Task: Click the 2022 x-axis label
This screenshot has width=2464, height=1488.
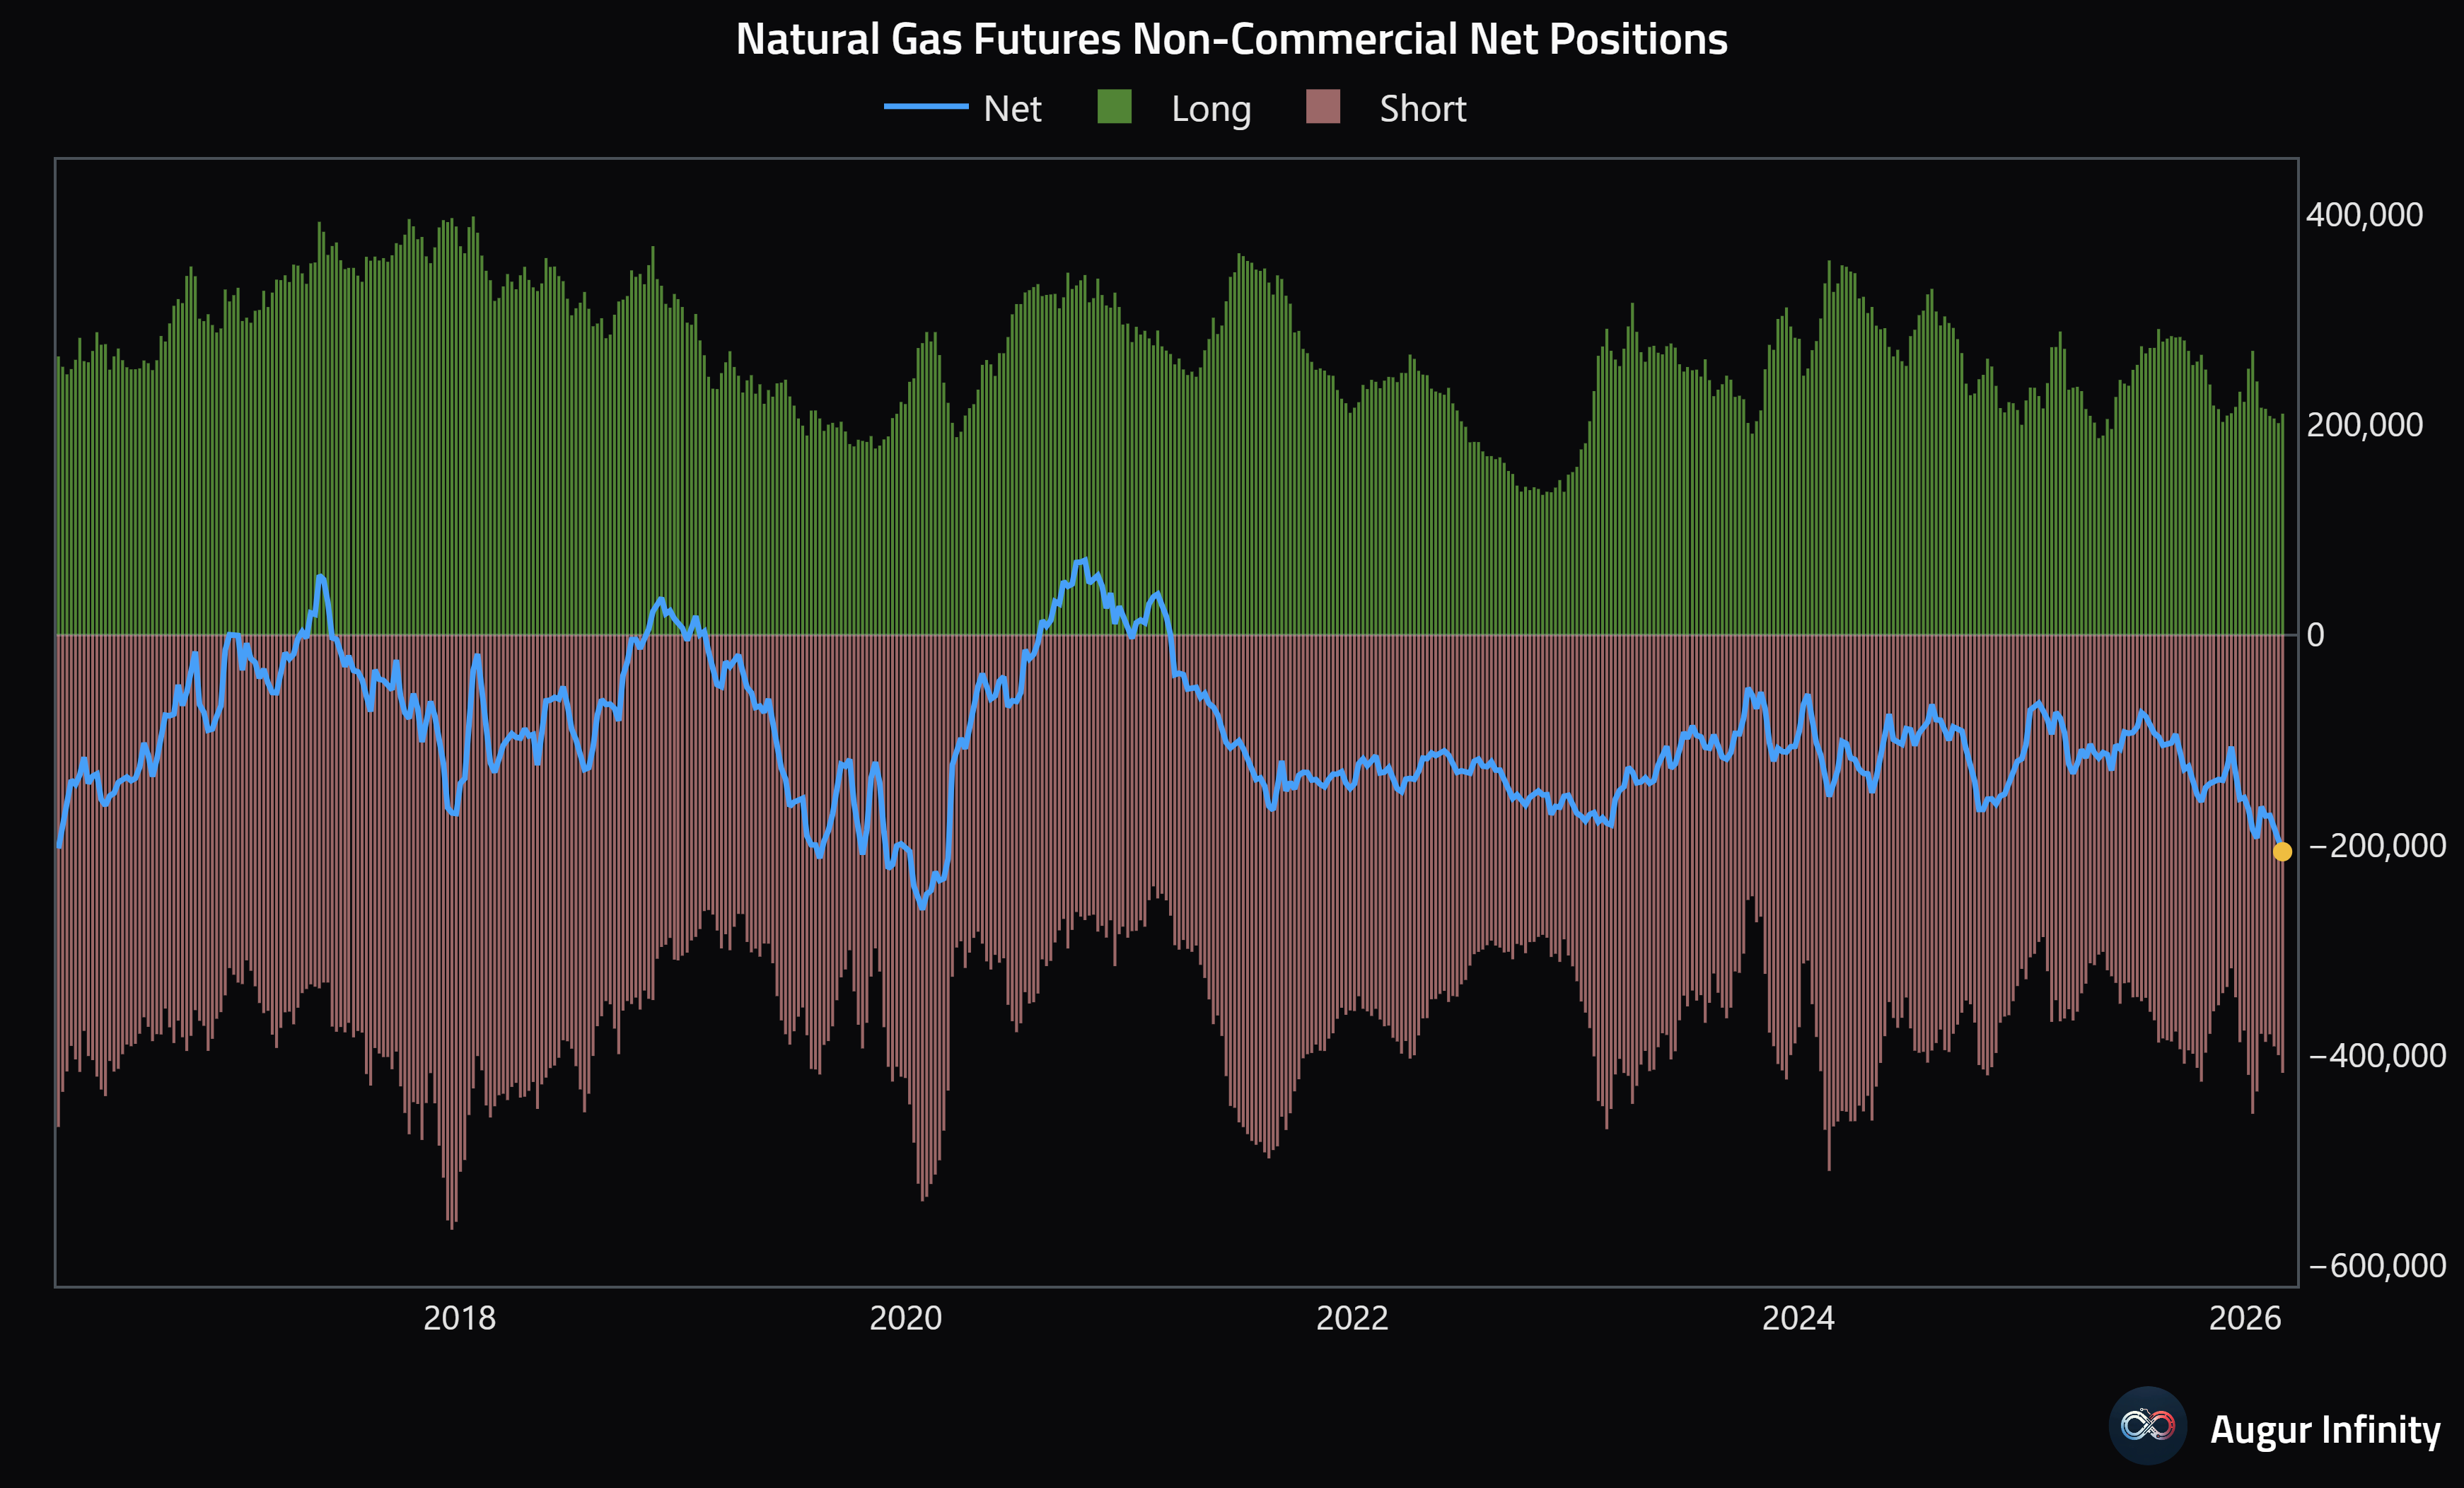Action: coord(1352,1318)
